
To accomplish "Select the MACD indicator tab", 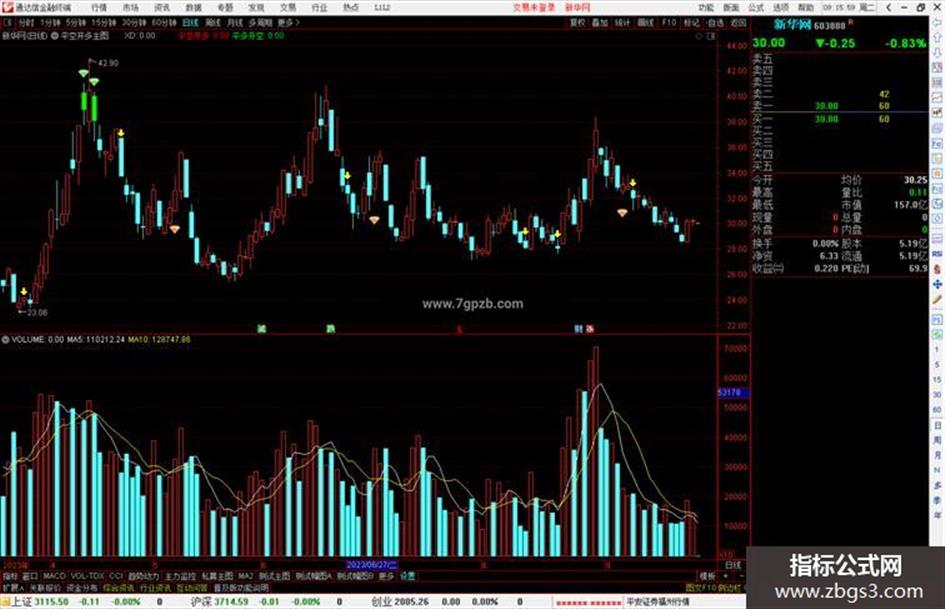I will click(54, 576).
